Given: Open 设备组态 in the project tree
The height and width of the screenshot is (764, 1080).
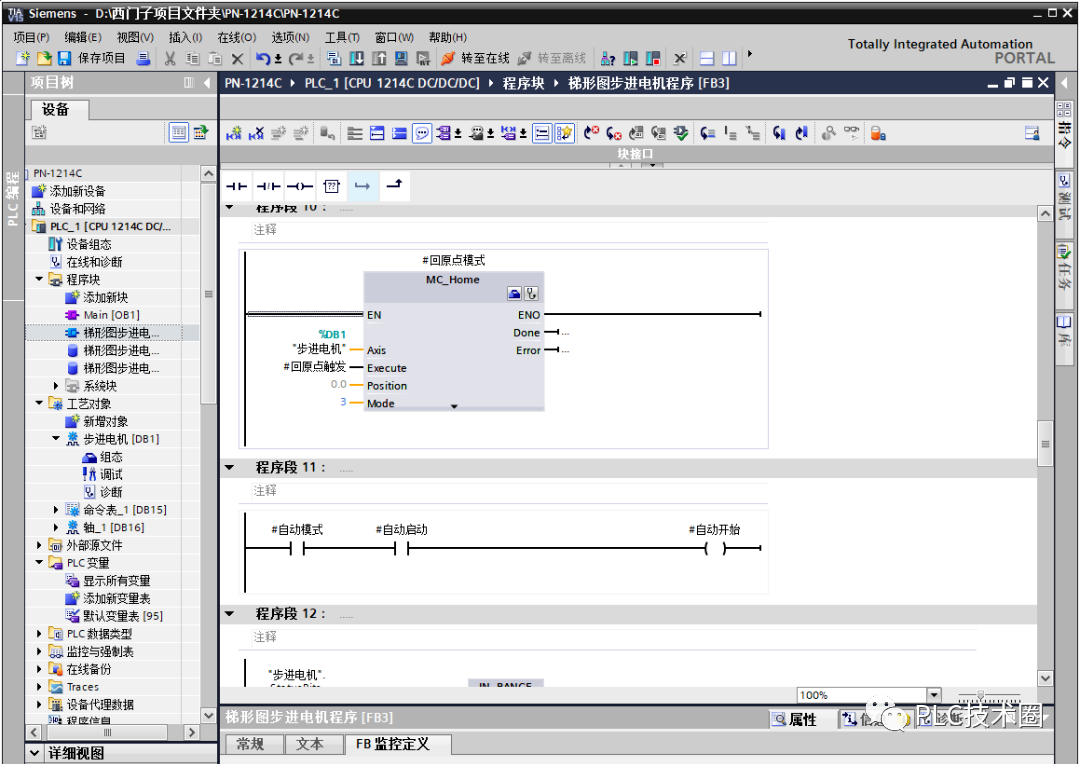Looking at the screenshot, I should [x=89, y=244].
